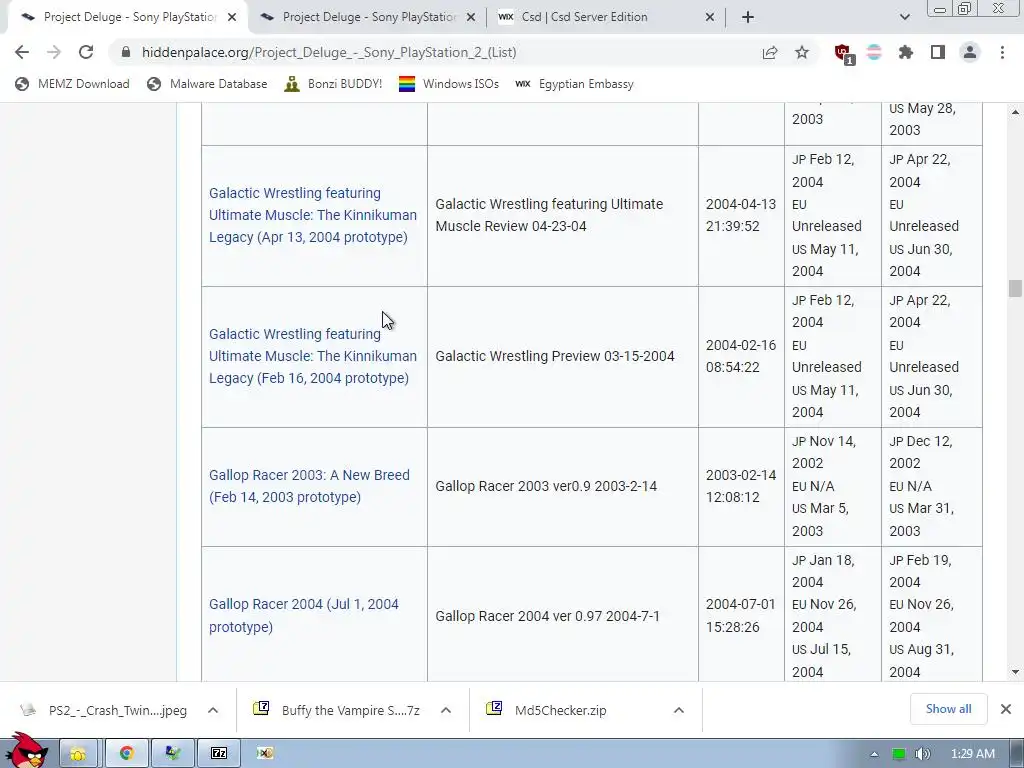
Task: Select text 'Galactic Wrestling Preview 03-15-2004'
Action: [x=554, y=356]
